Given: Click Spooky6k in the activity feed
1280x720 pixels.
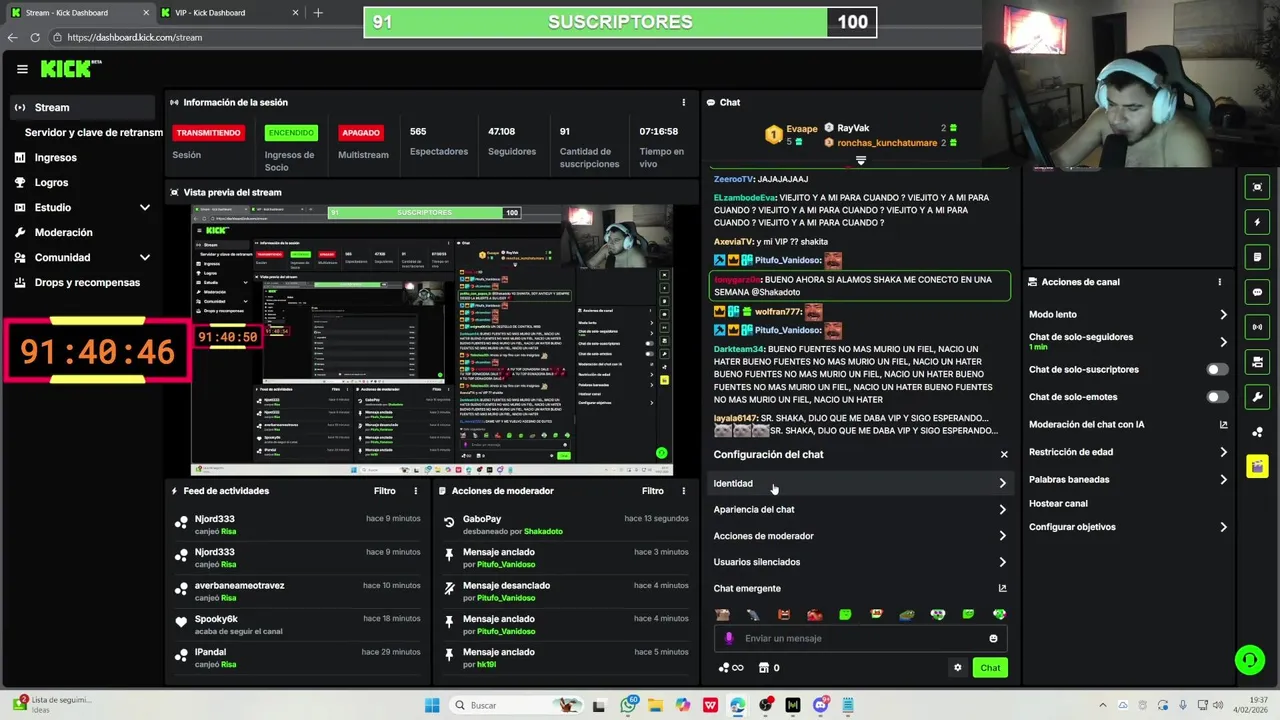Looking at the screenshot, I should coord(216,619).
